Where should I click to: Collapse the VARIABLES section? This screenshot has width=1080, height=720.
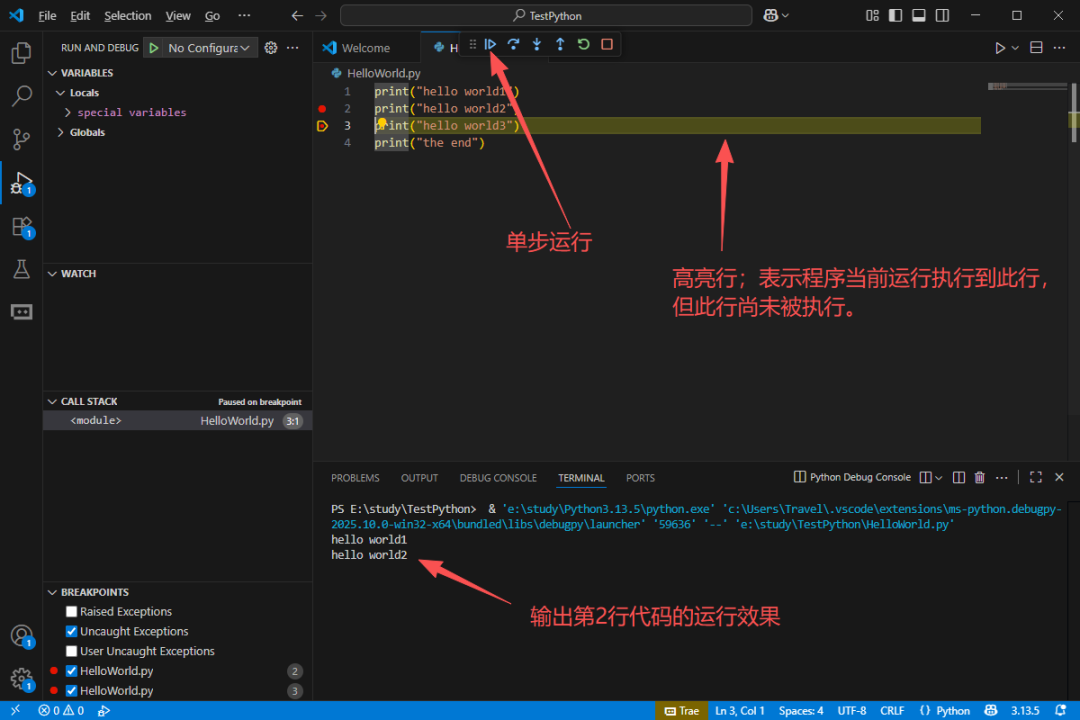coord(52,72)
